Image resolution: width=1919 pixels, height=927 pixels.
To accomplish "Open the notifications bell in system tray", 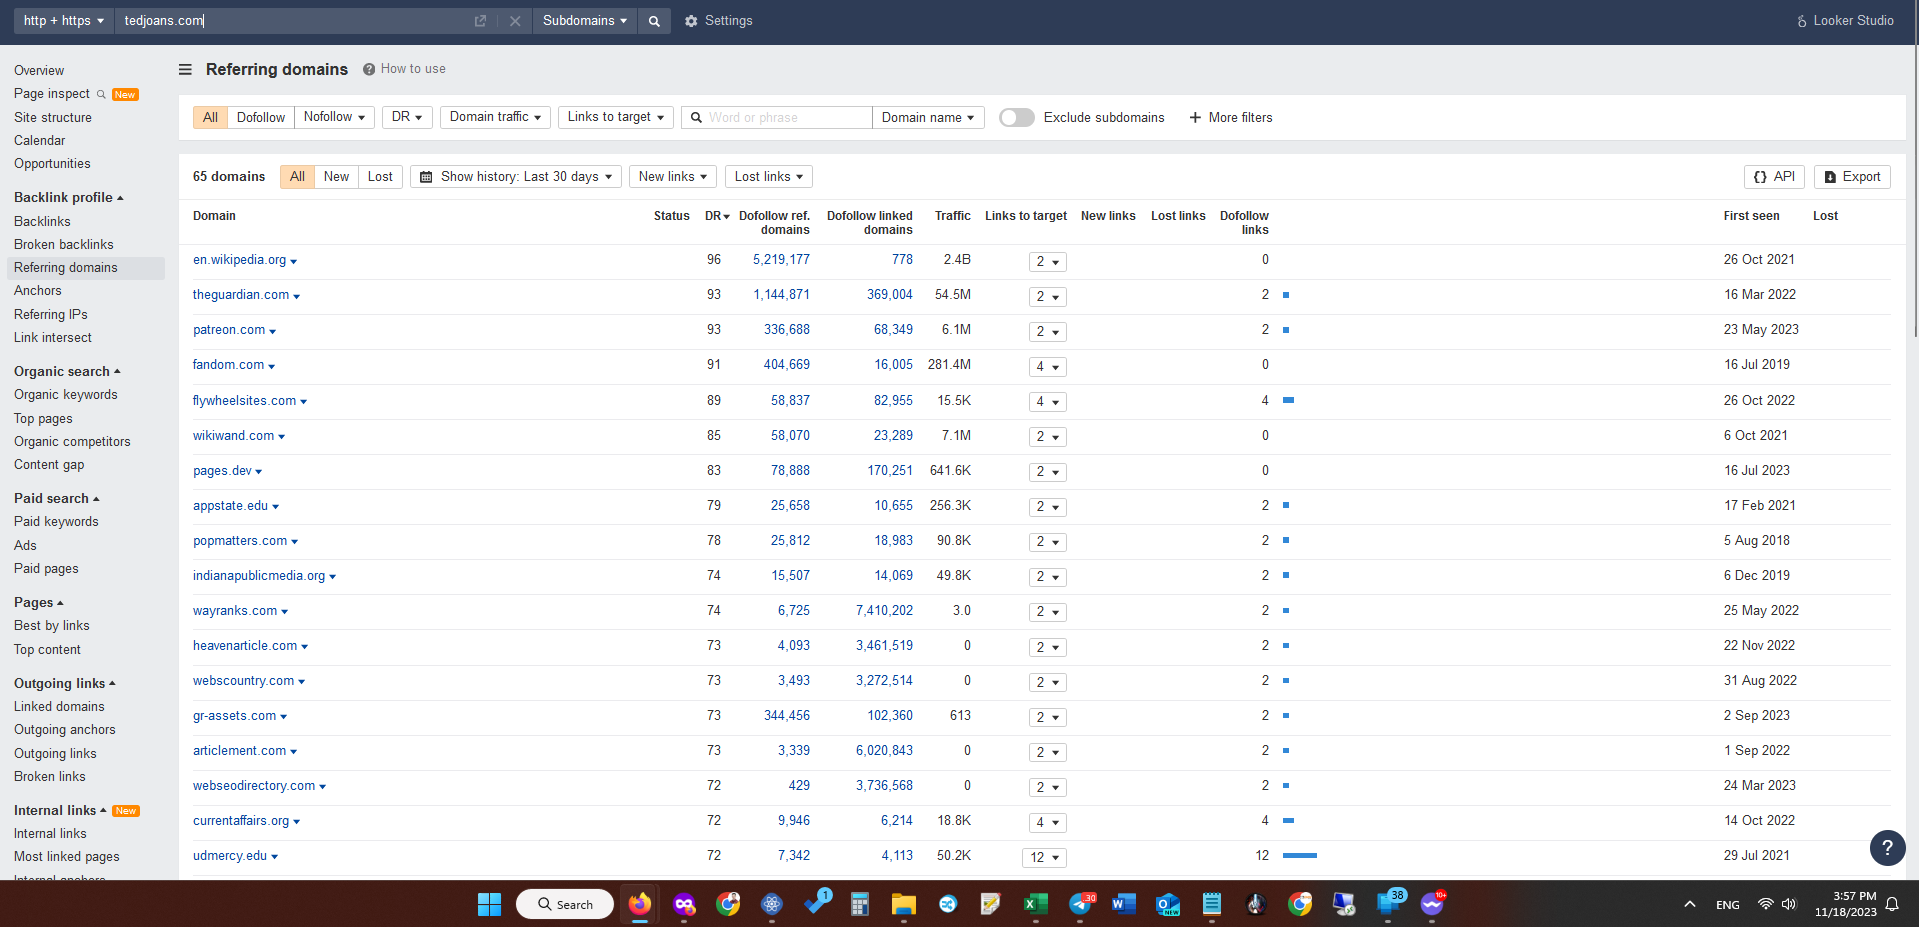I will pyautogui.click(x=1892, y=904).
